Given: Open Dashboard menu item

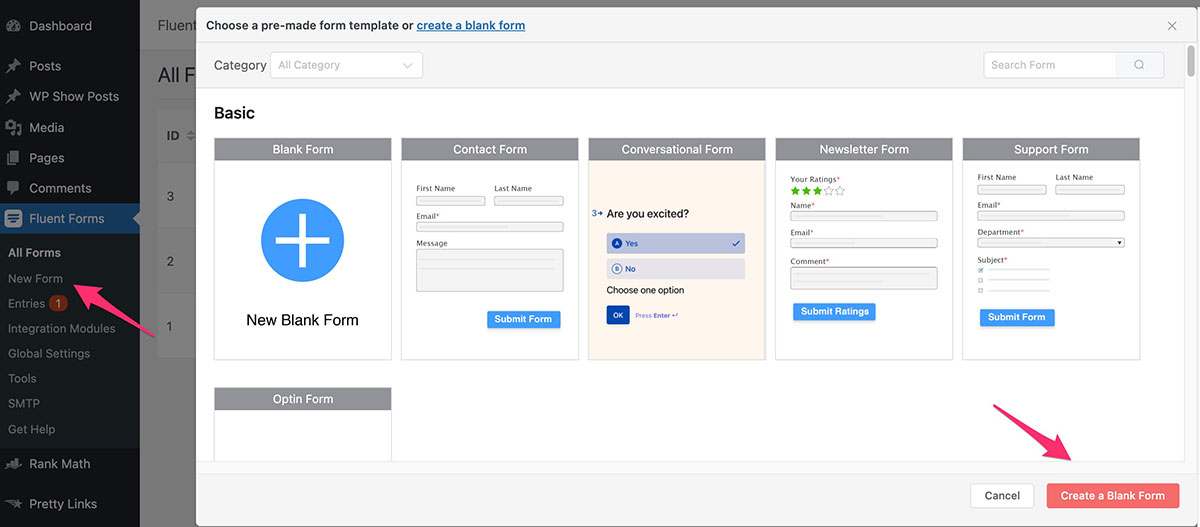Looking at the screenshot, I should (x=60, y=26).
